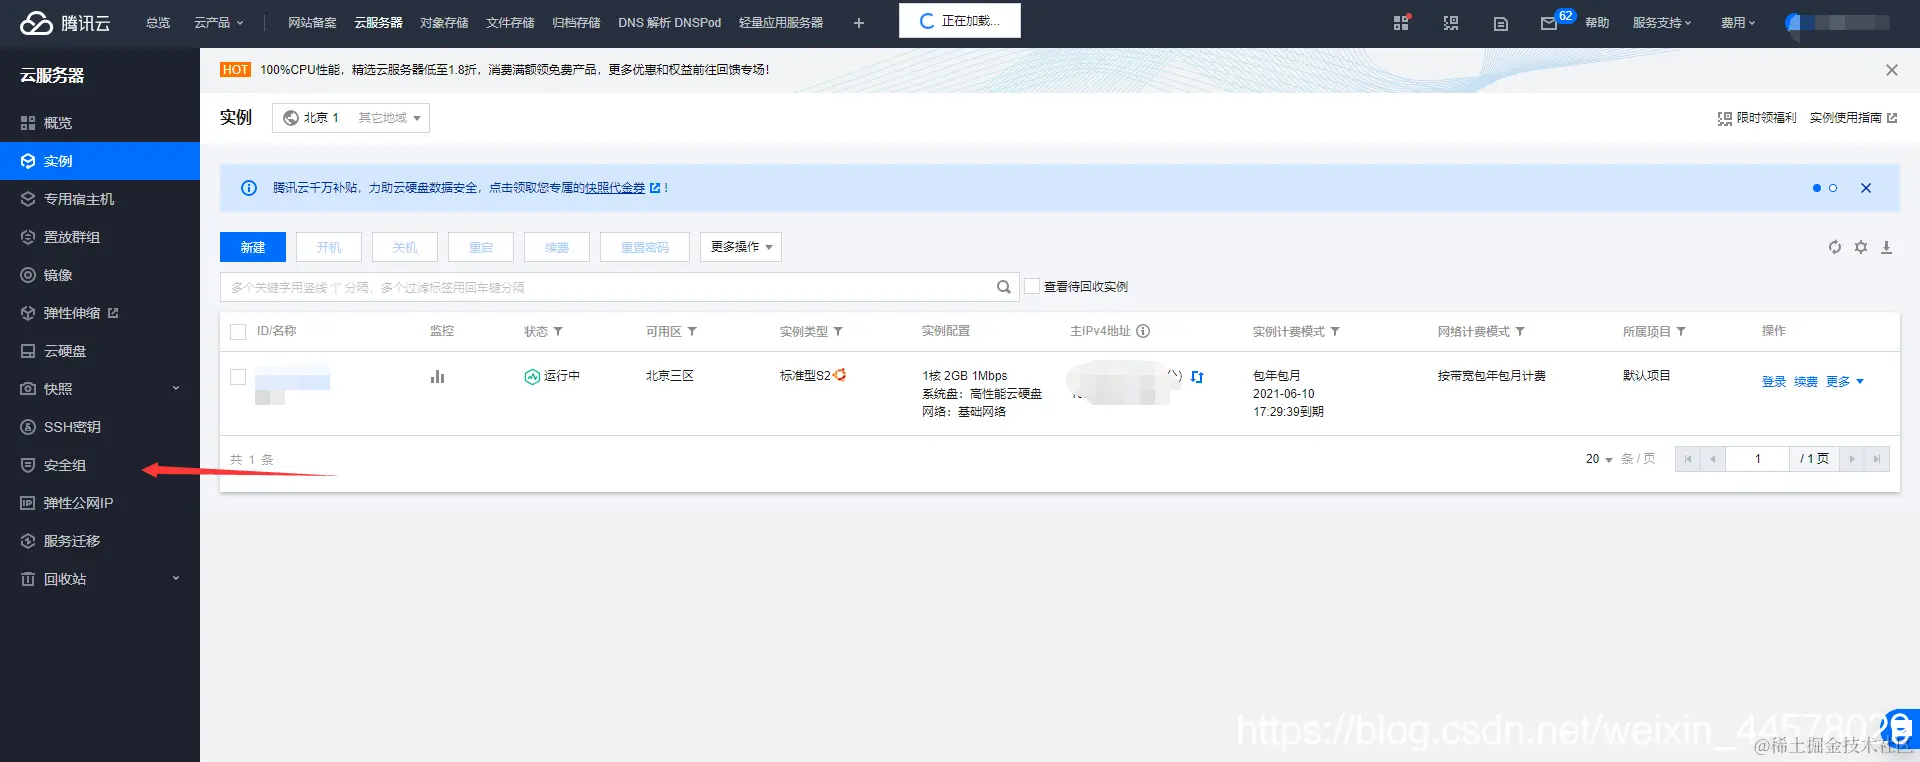Expand the 回收站 sidebar group

100,579
